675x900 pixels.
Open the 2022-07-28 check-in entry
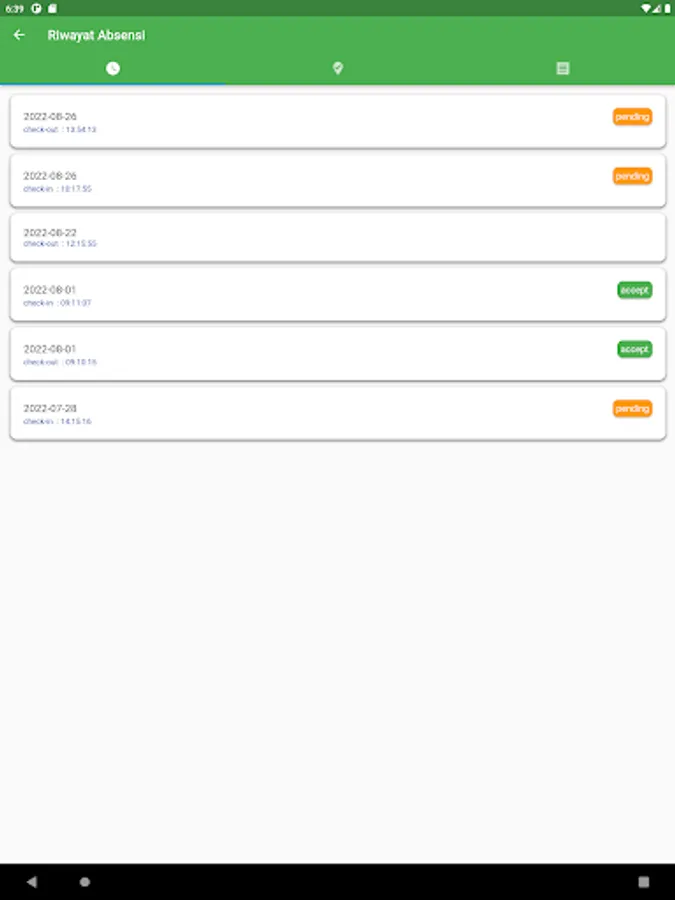(338, 413)
